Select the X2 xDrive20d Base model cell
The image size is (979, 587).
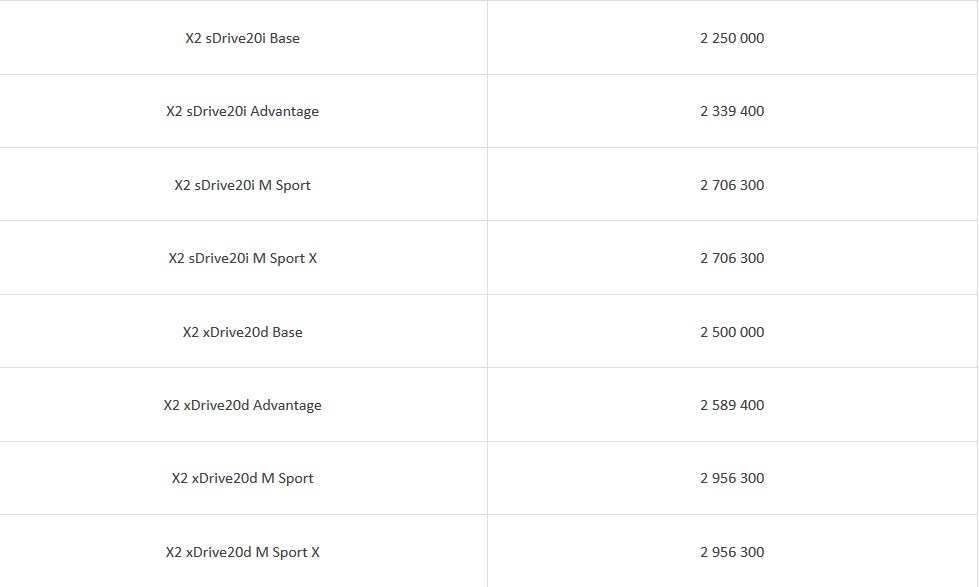pyautogui.click(x=242, y=332)
